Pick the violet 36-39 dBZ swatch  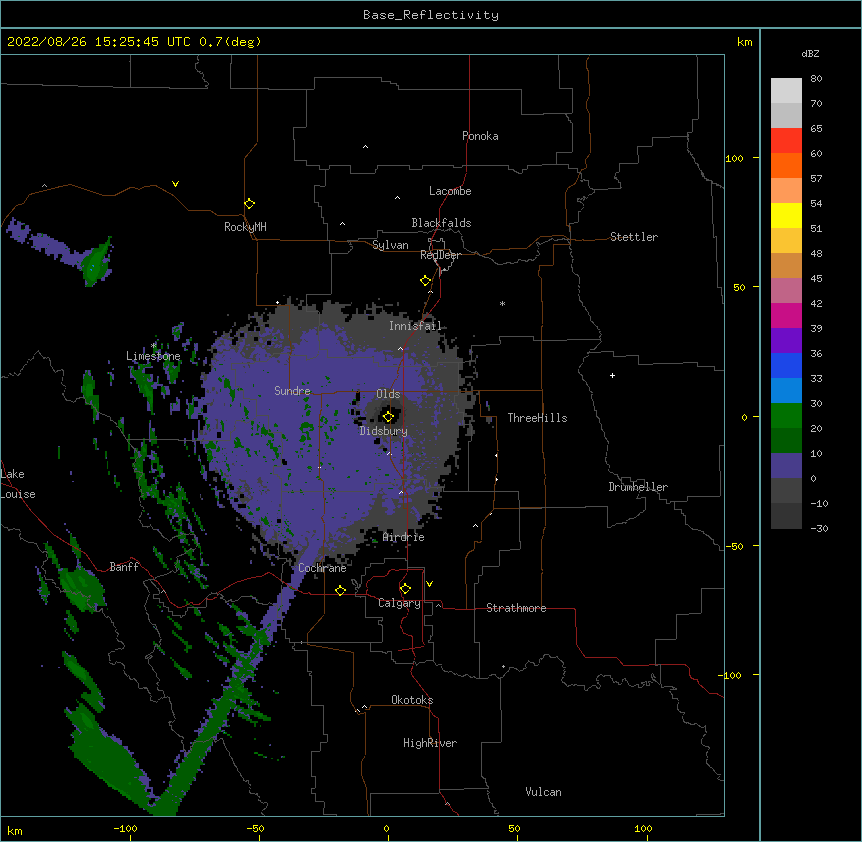coord(786,340)
